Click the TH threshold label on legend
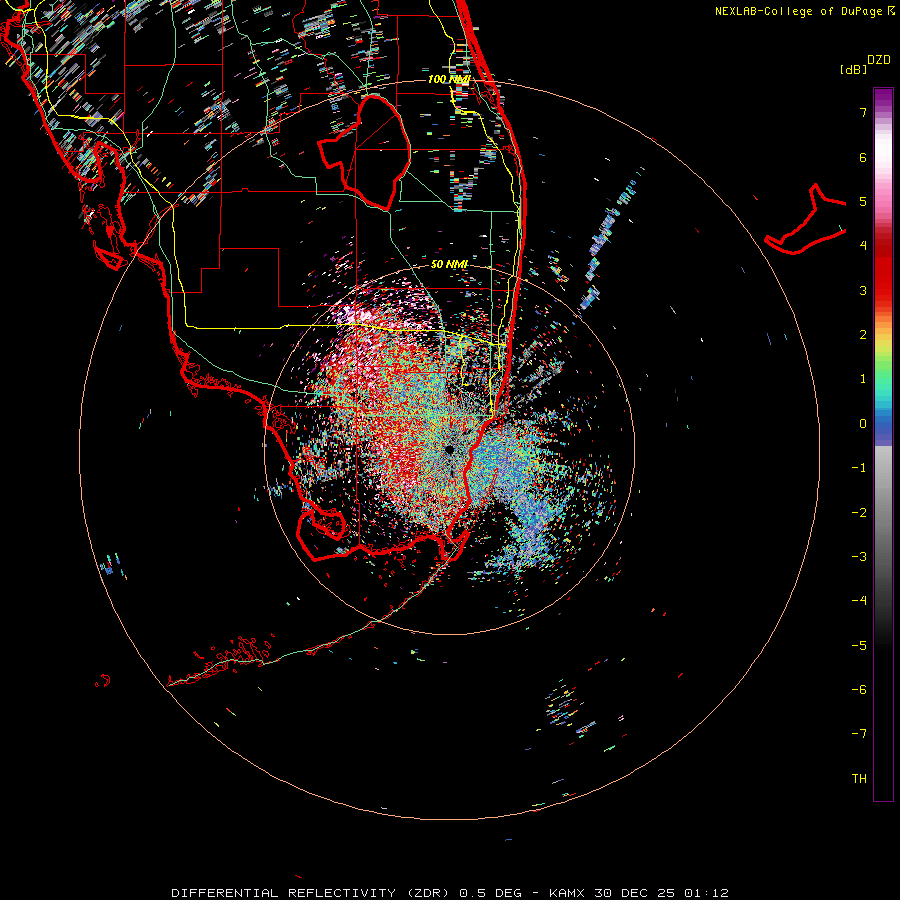The image size is (900, 900). click(x=859, y=778)
